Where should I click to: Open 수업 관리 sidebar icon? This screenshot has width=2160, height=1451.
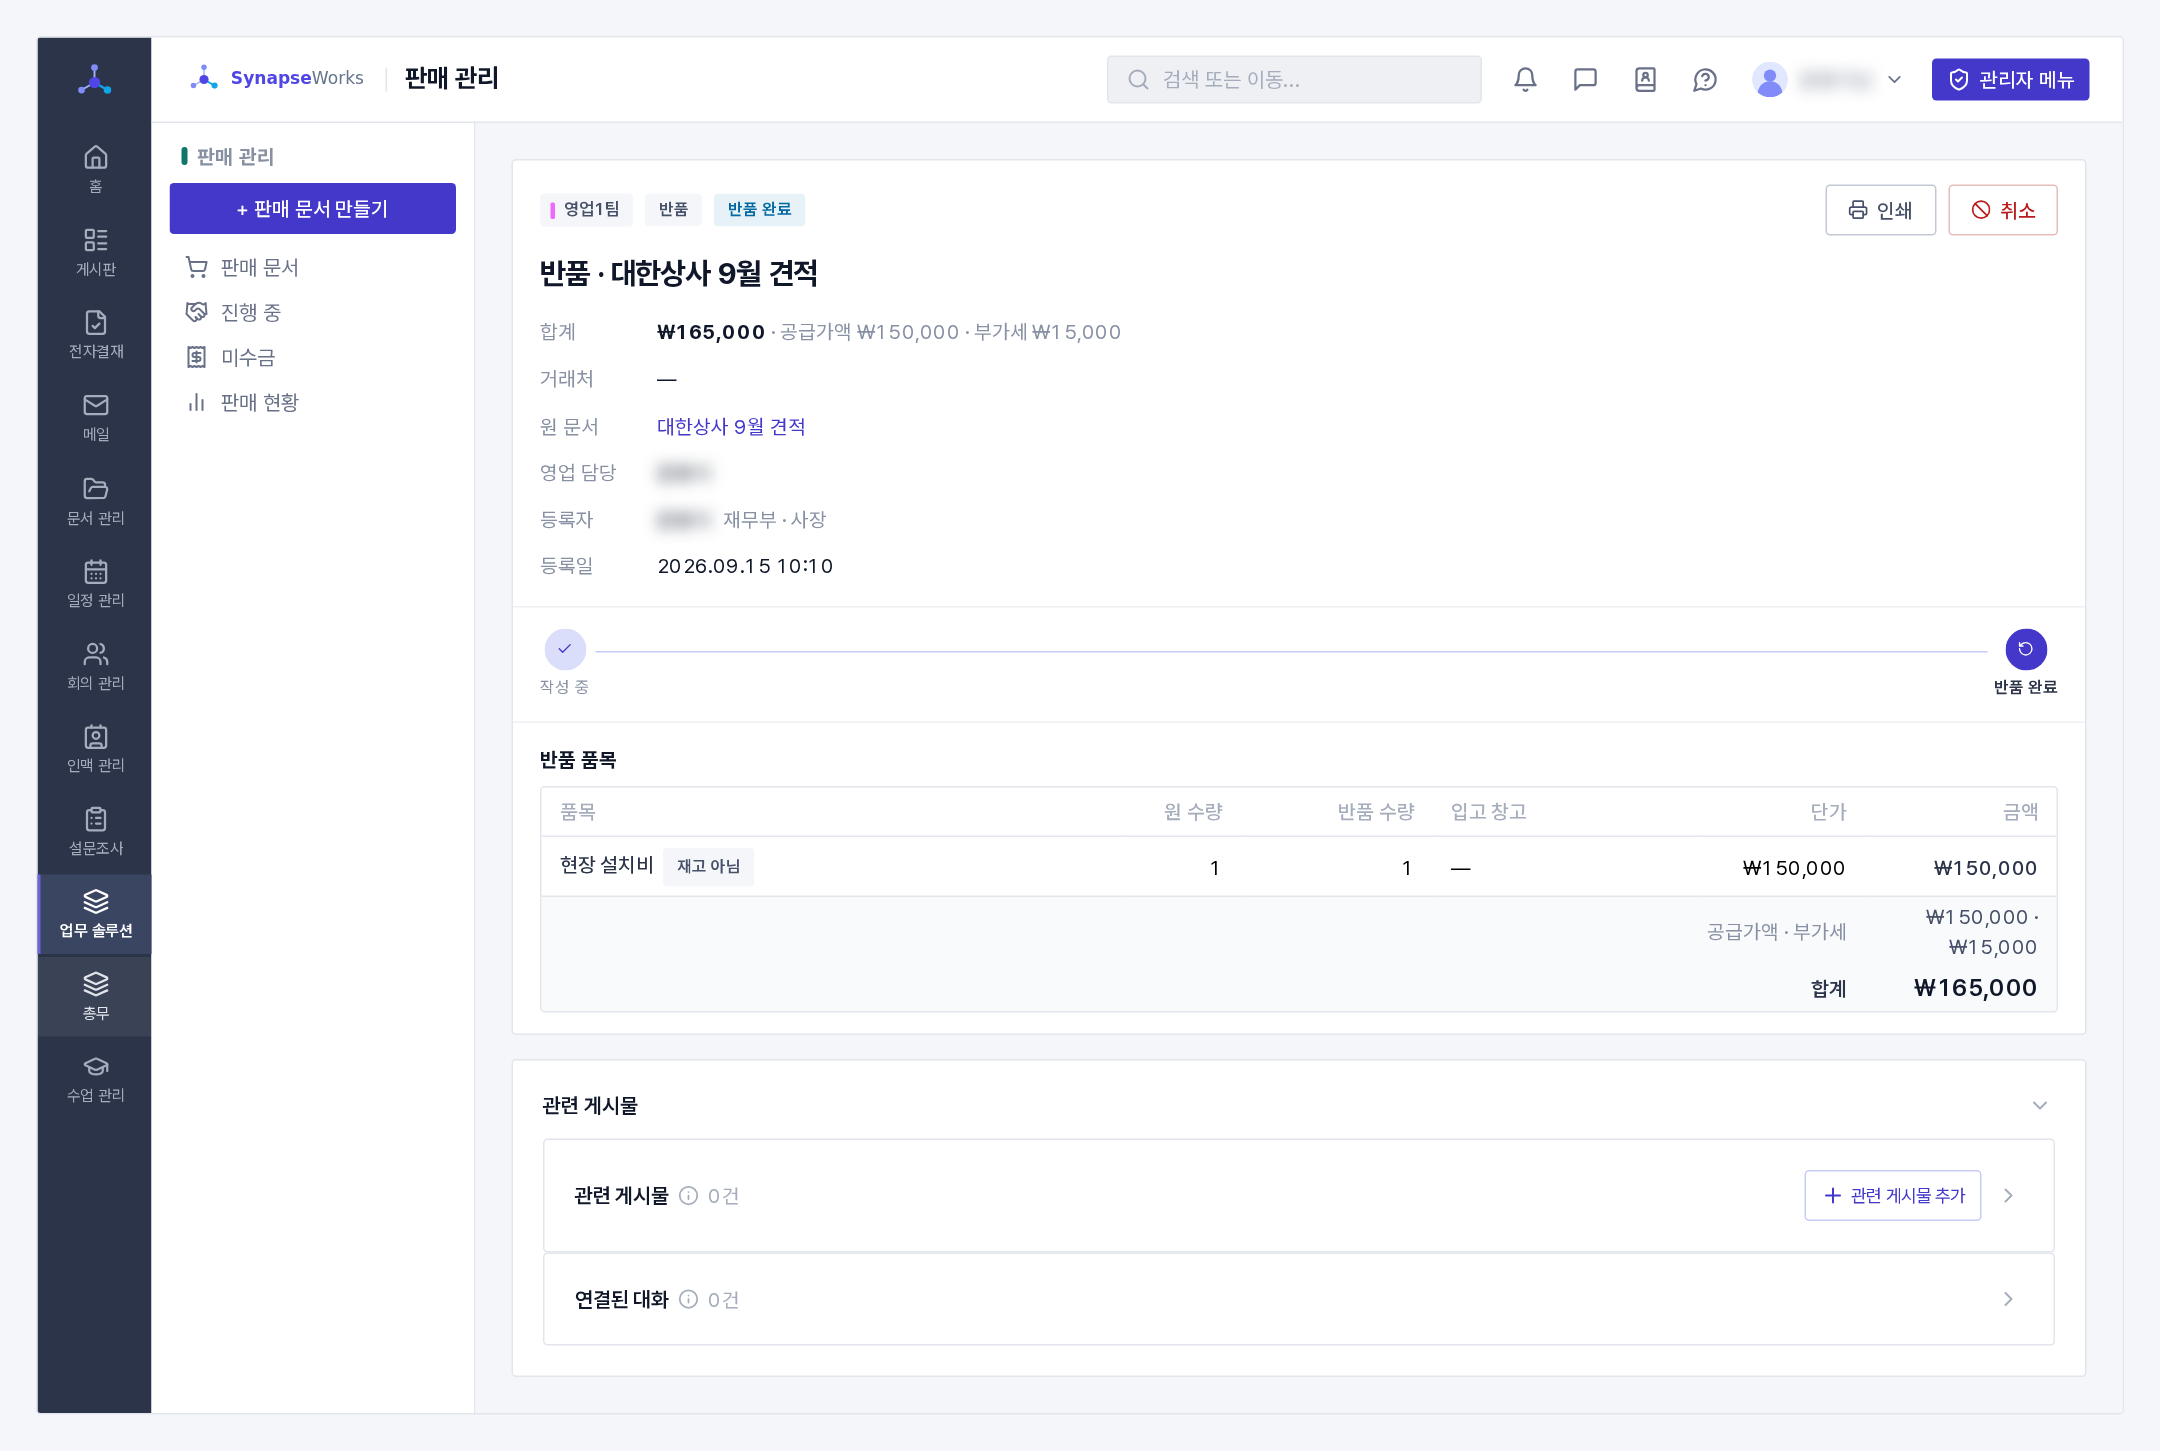click(95, 1079)
